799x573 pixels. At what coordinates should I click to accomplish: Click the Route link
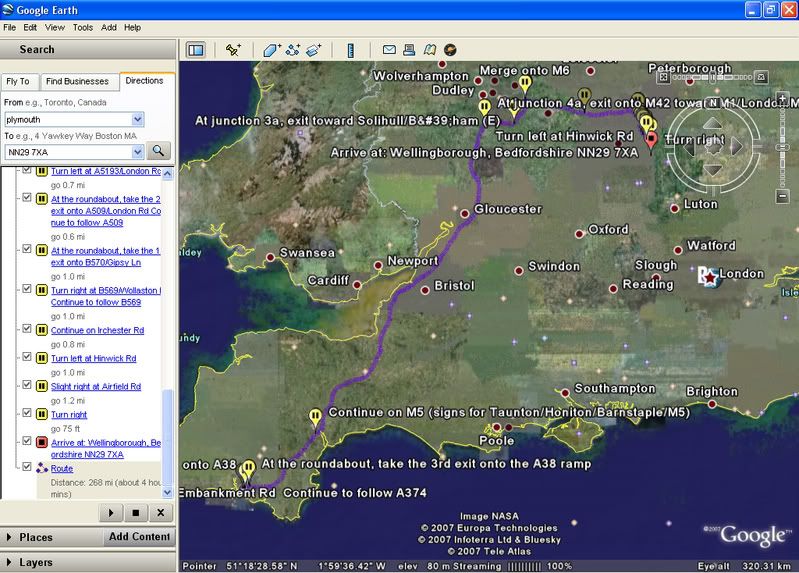(x=62, y=468)
